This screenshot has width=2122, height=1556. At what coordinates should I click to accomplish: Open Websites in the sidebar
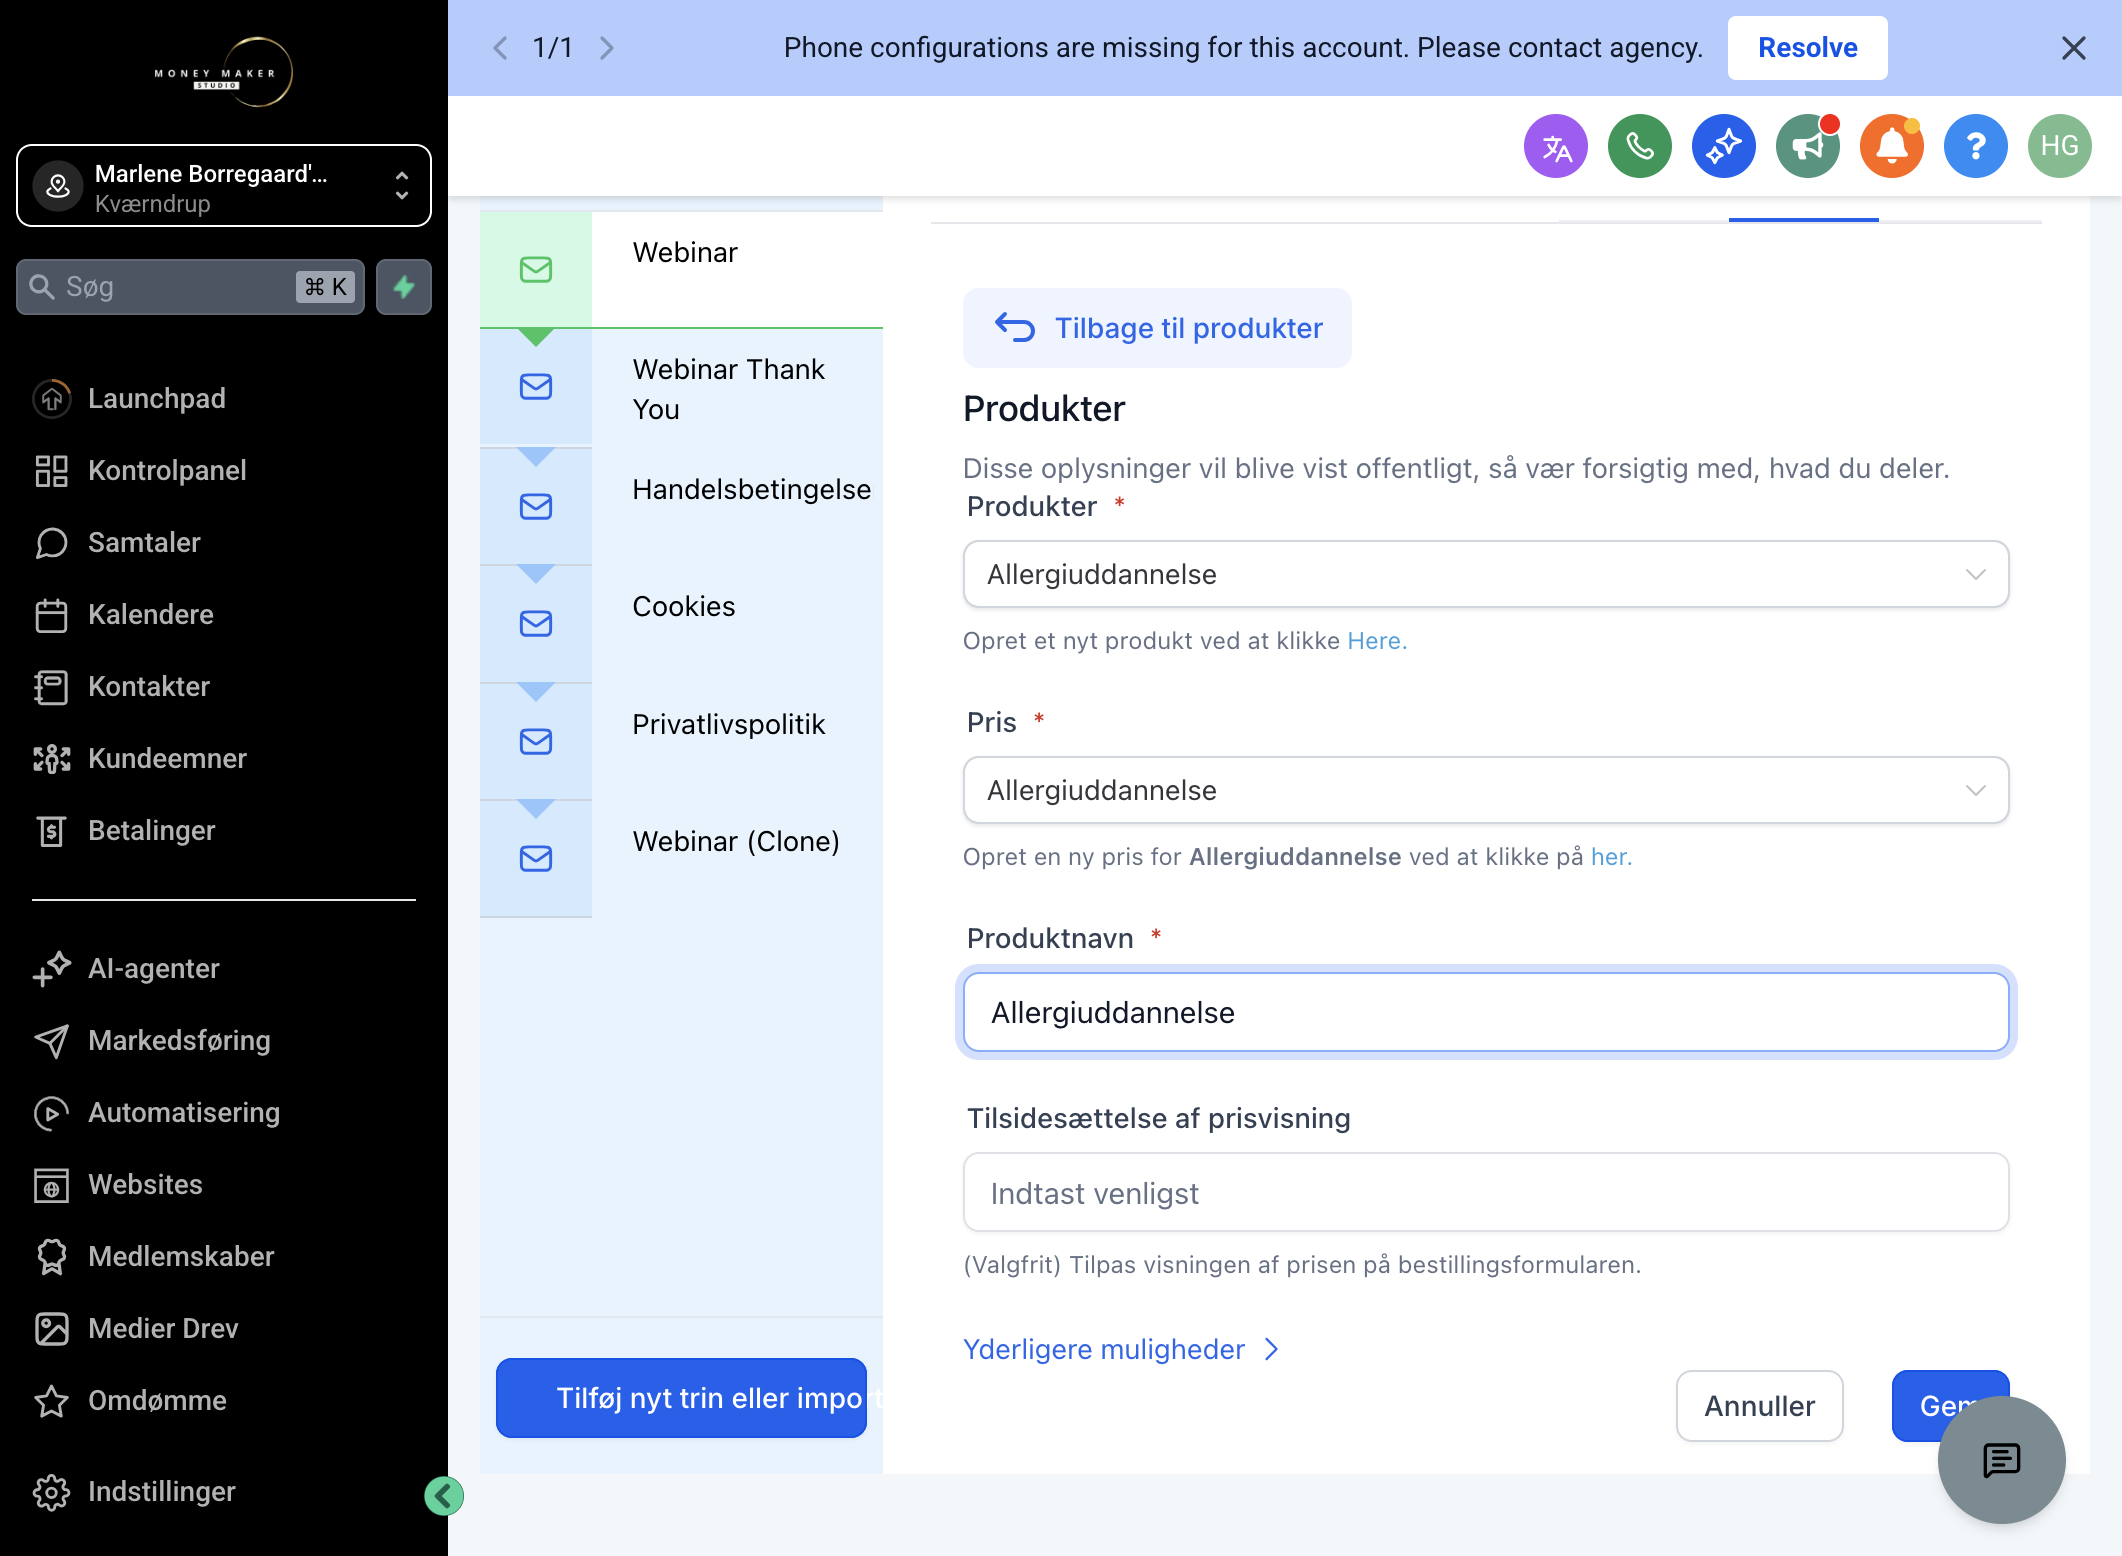118,1184
